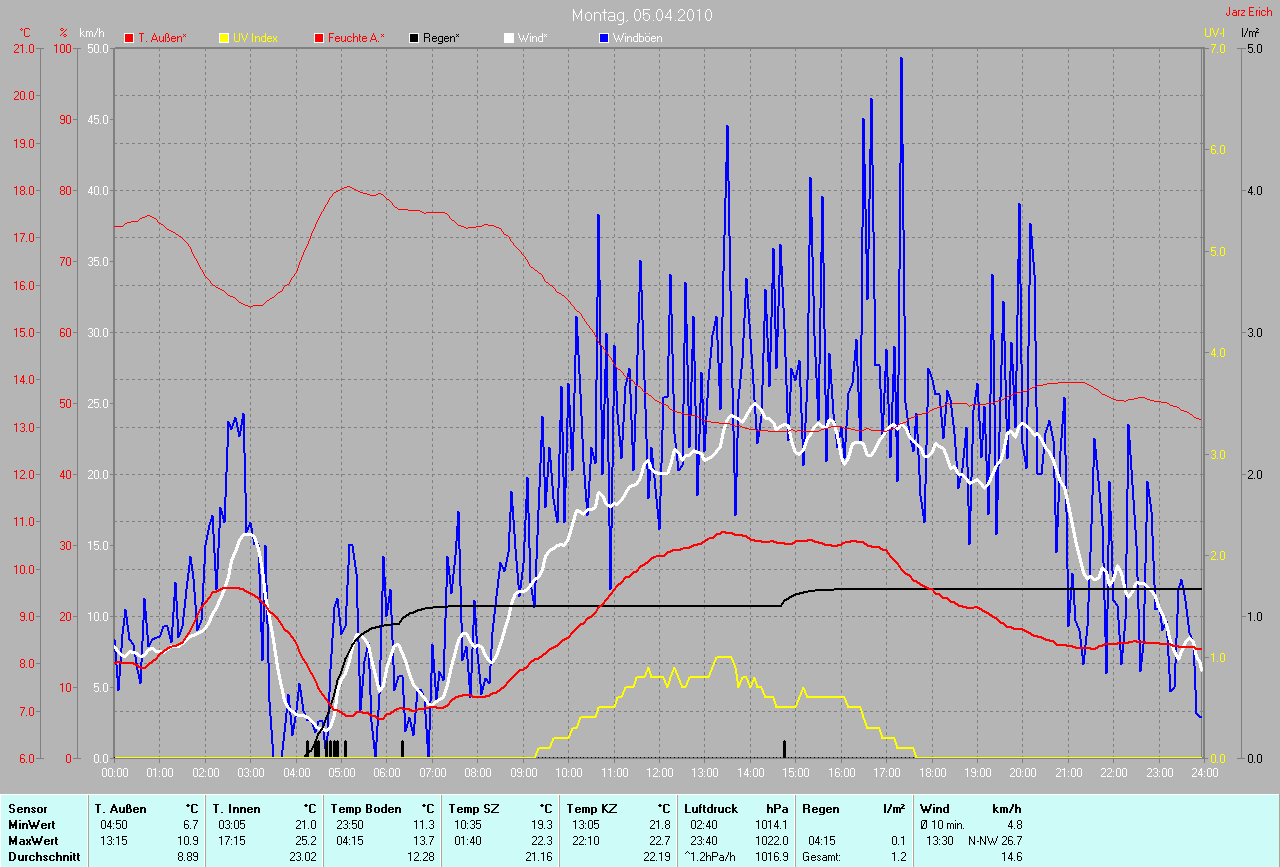Image resolution: width=1280 pixels, height=867 pixels.
Task: Click the '24:00' time axis label
Action: [x=1204, y=772]
